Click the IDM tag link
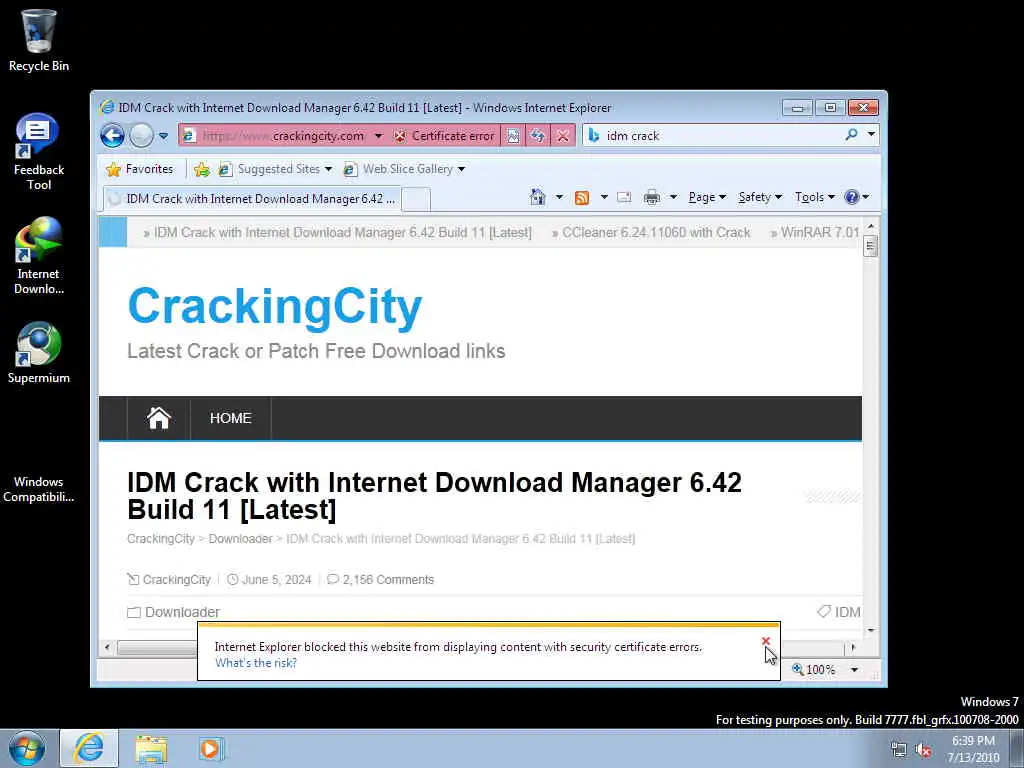 point(847,613)
